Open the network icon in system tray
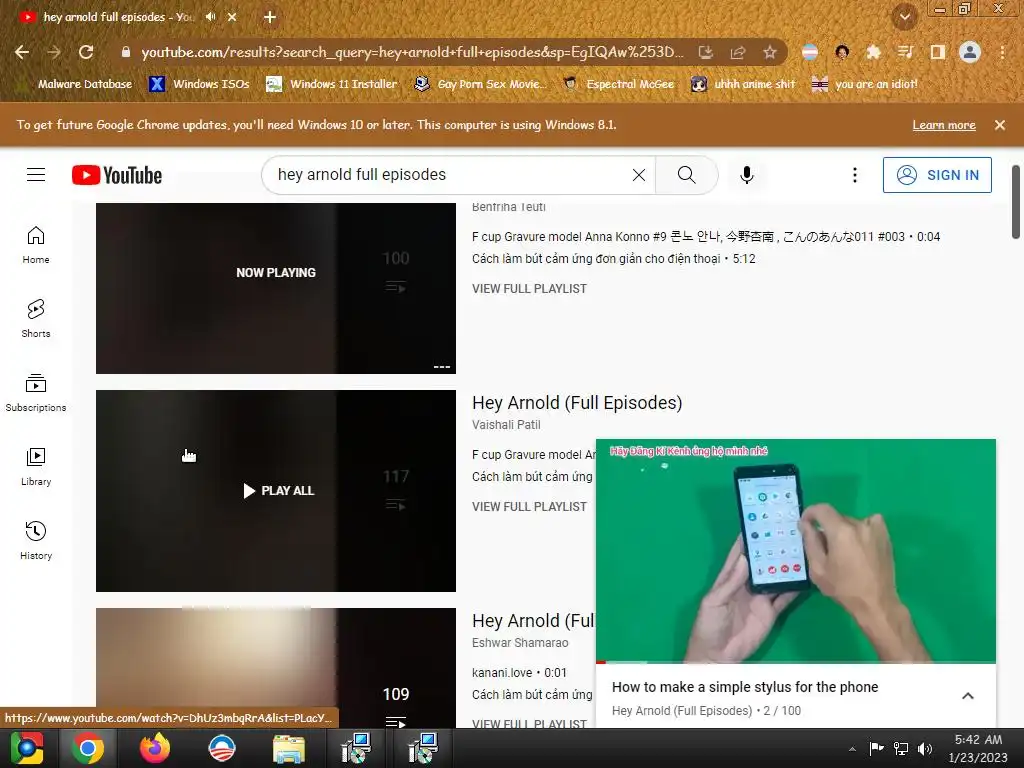 point(901,749)
